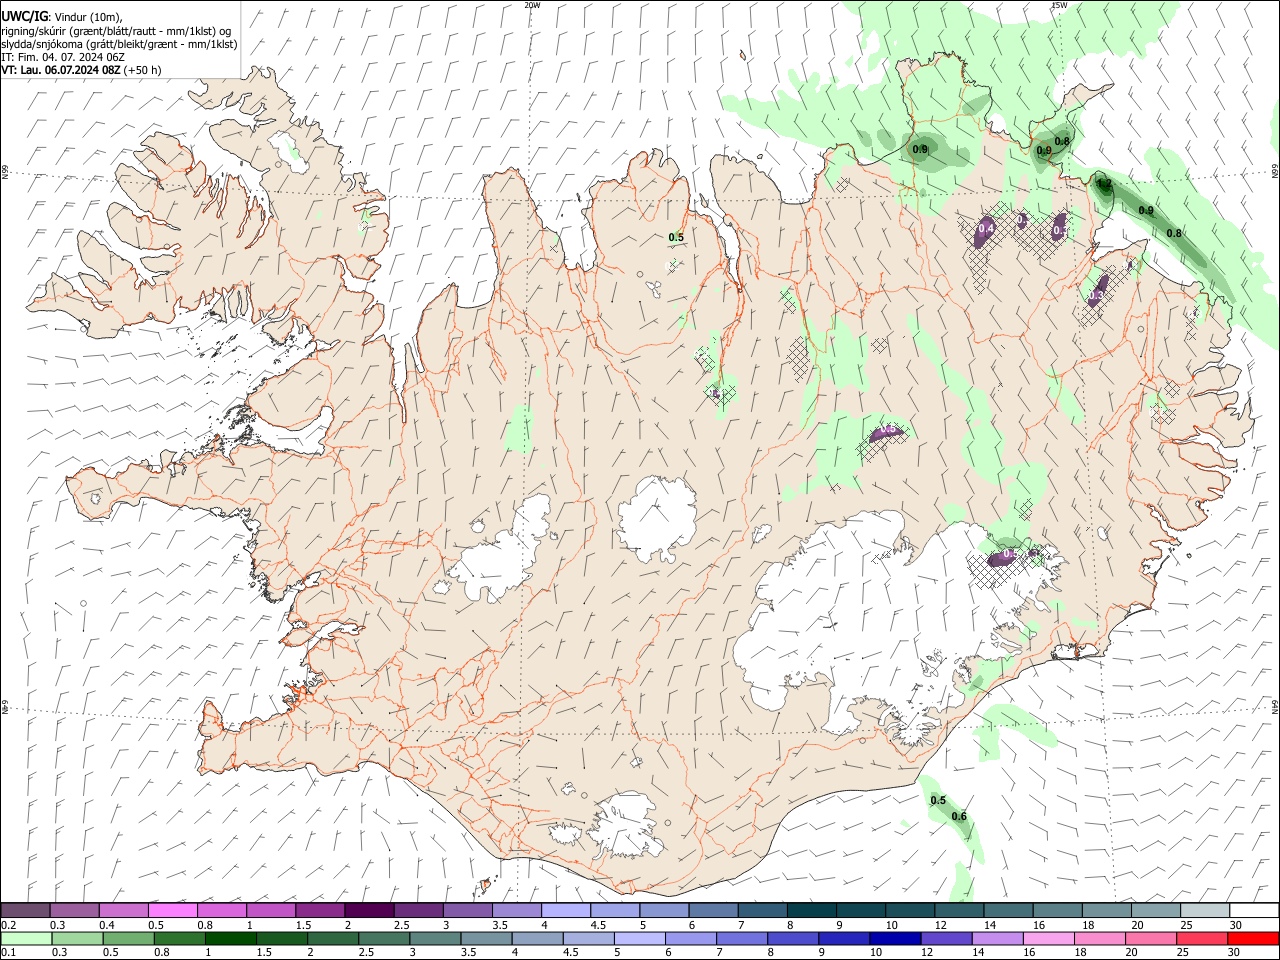Click the 15W longitude label at the top edge

click(1059, 5)
